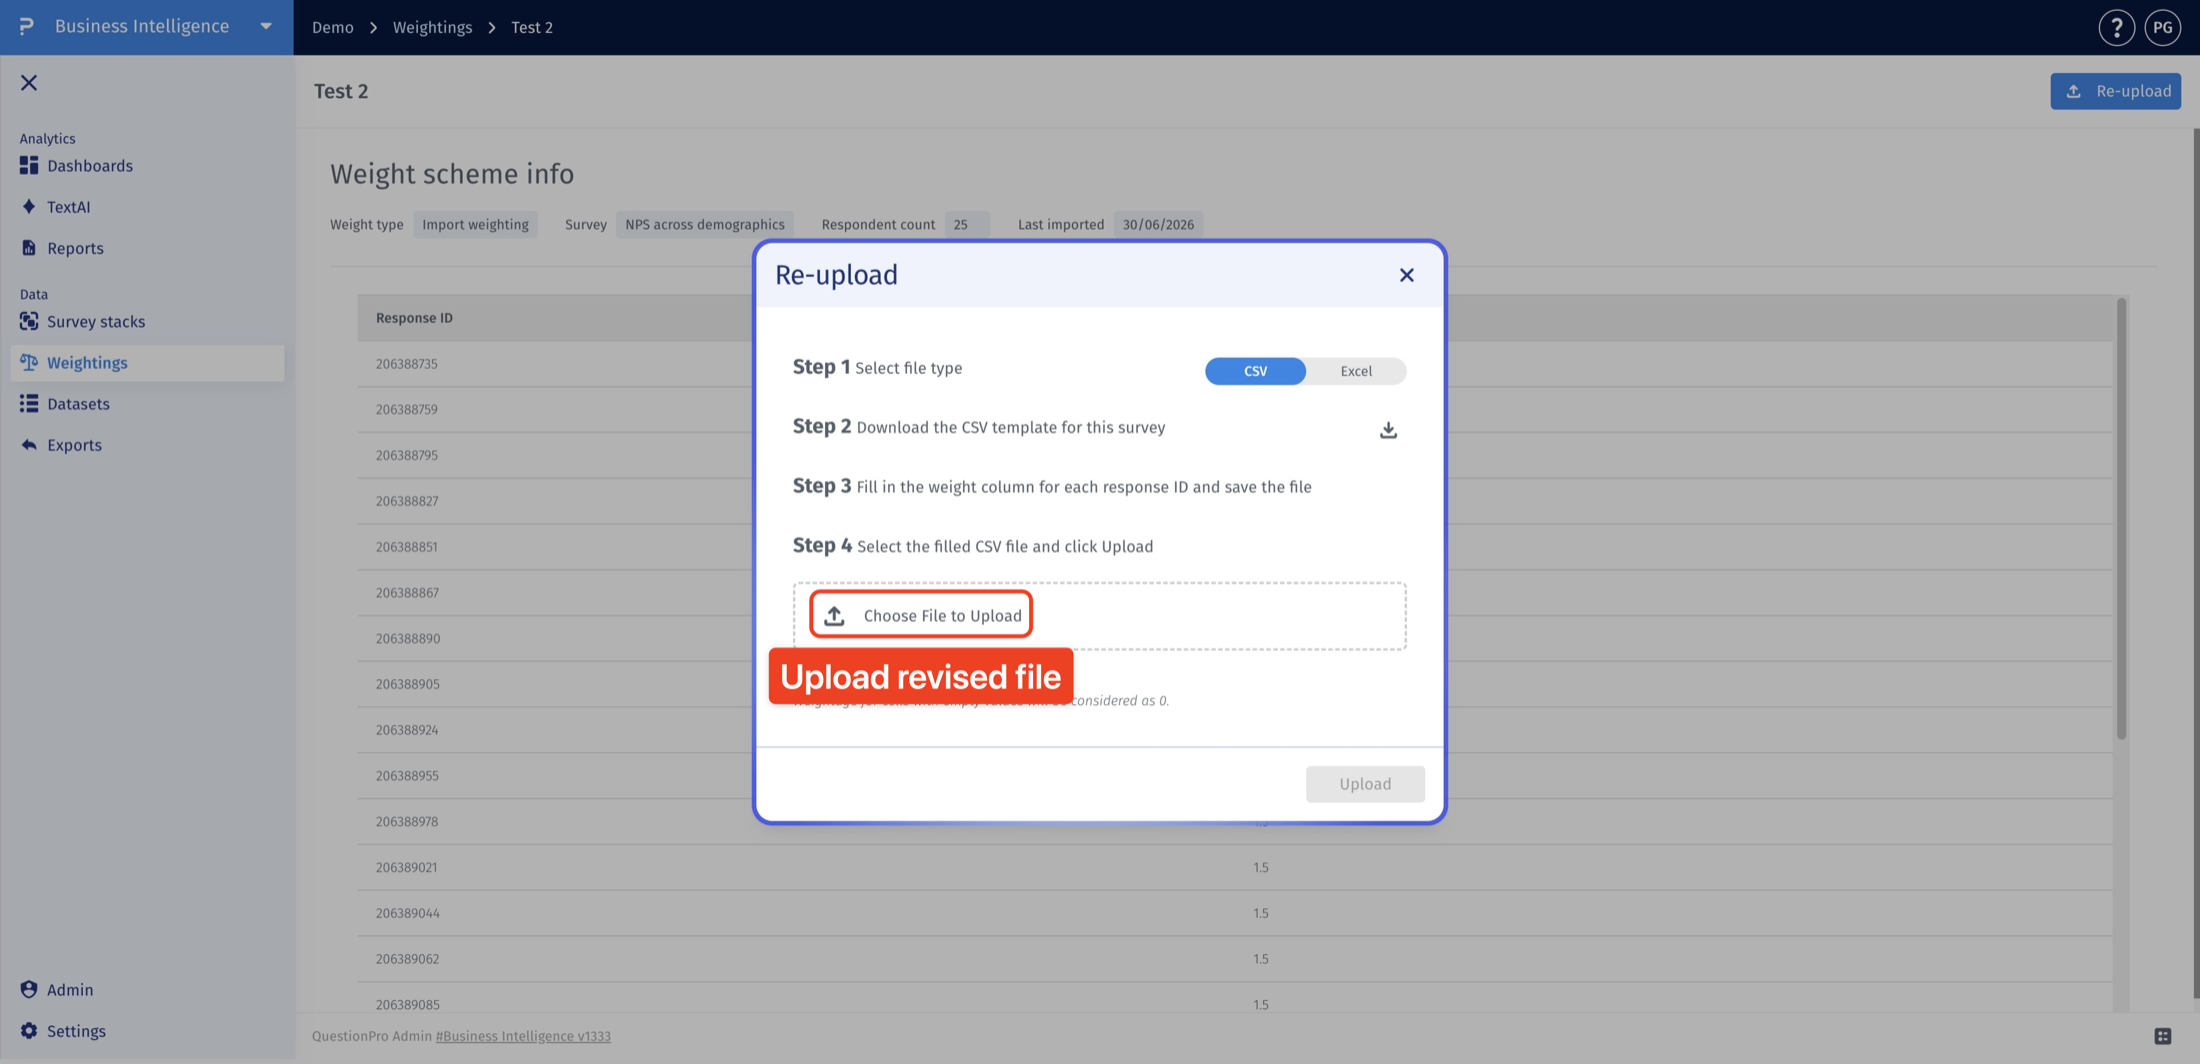The image size is (2200, 1064).
Task: Open Reports in the sidebar
Action: click(75, 248)
